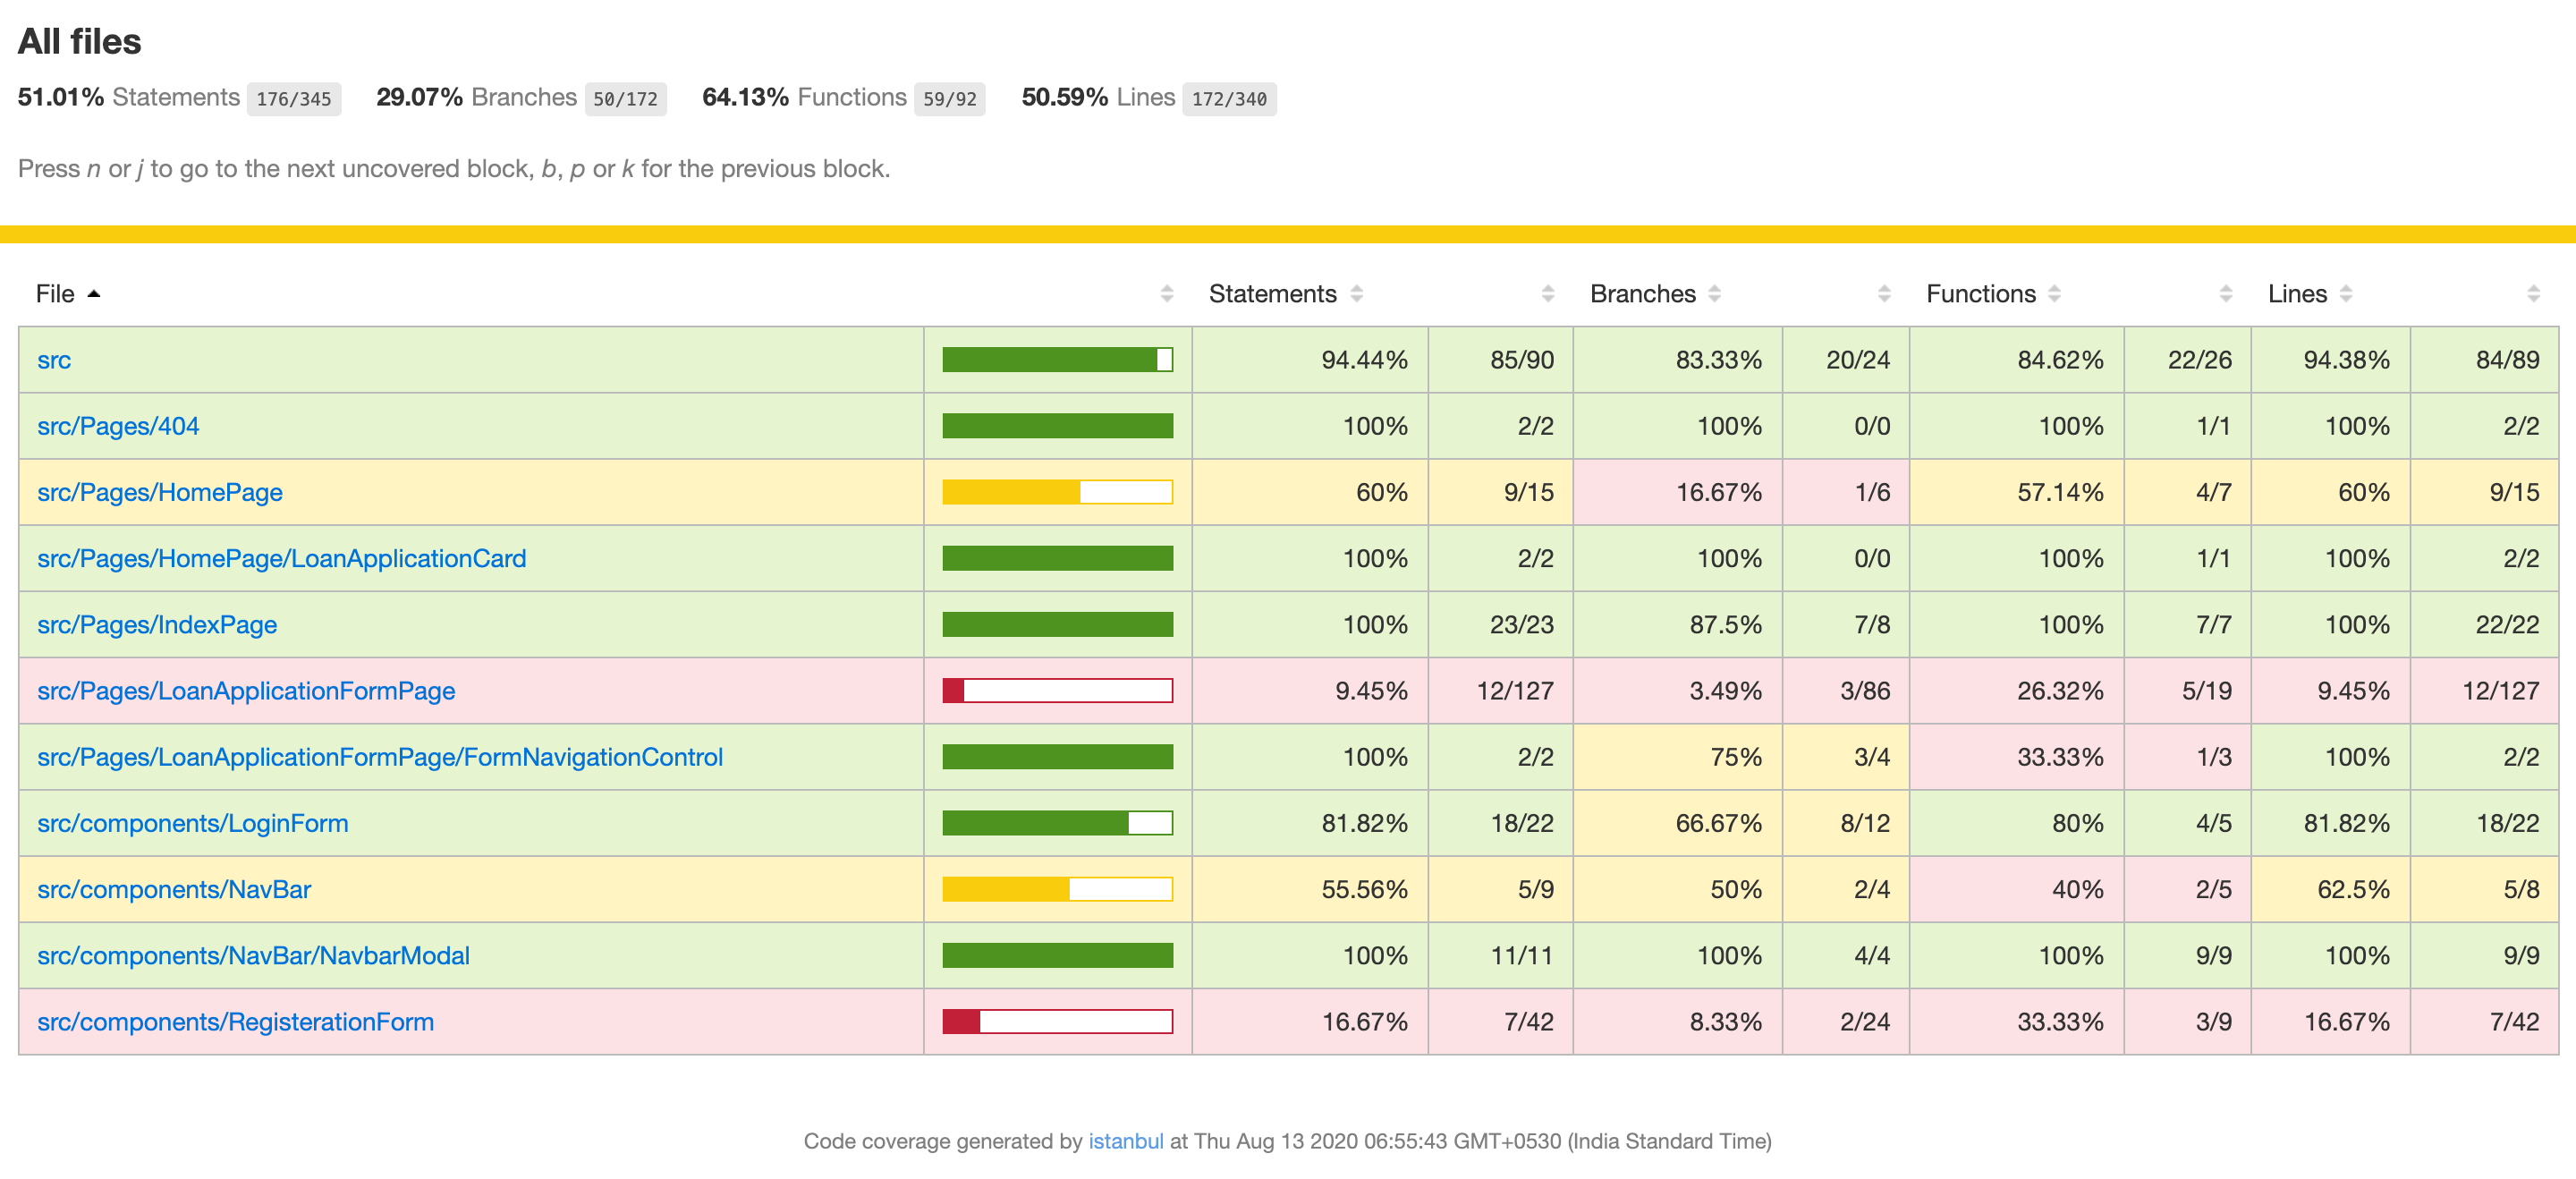2576x1179 pixels.
Task: Open FormNavigationControl folder link
Action: [380, 757]
